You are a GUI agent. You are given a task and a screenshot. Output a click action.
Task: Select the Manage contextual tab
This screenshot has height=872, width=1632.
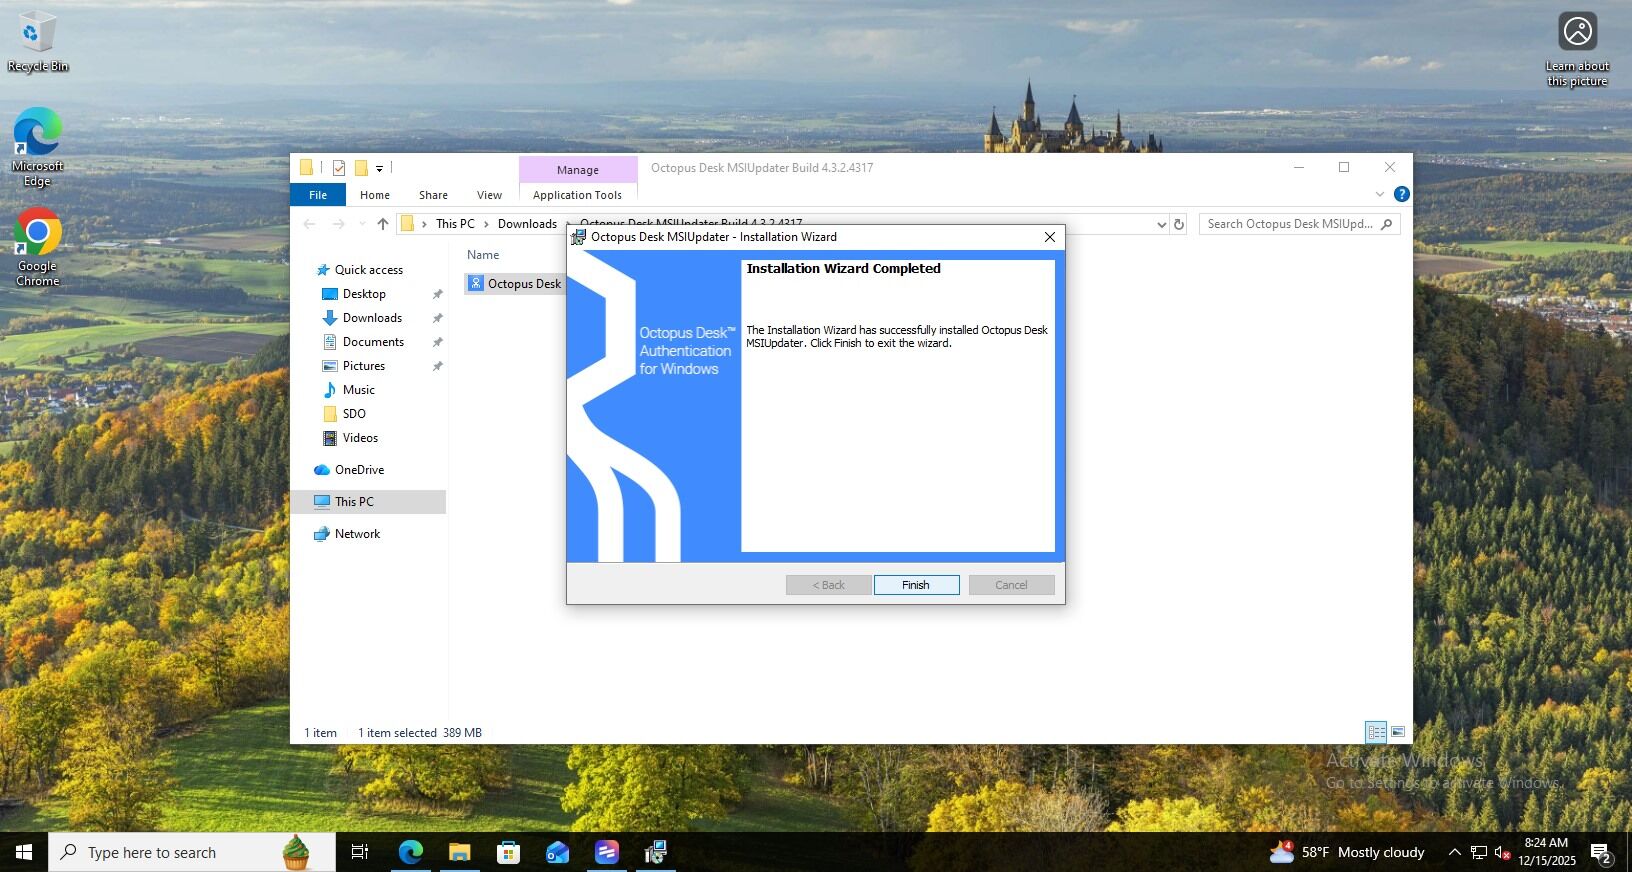578,170
